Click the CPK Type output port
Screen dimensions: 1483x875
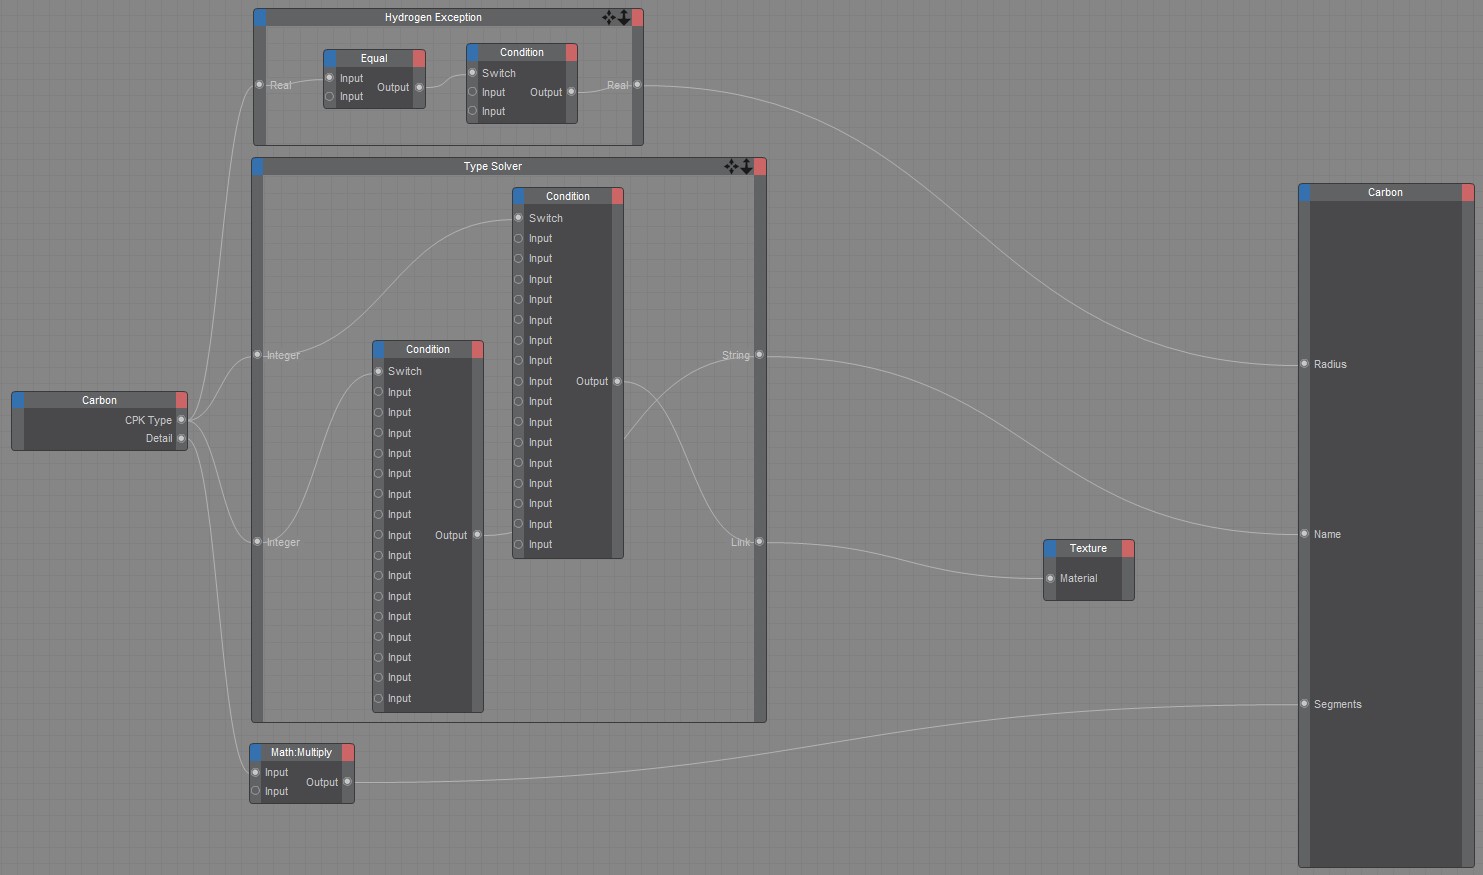pos(181,420)
